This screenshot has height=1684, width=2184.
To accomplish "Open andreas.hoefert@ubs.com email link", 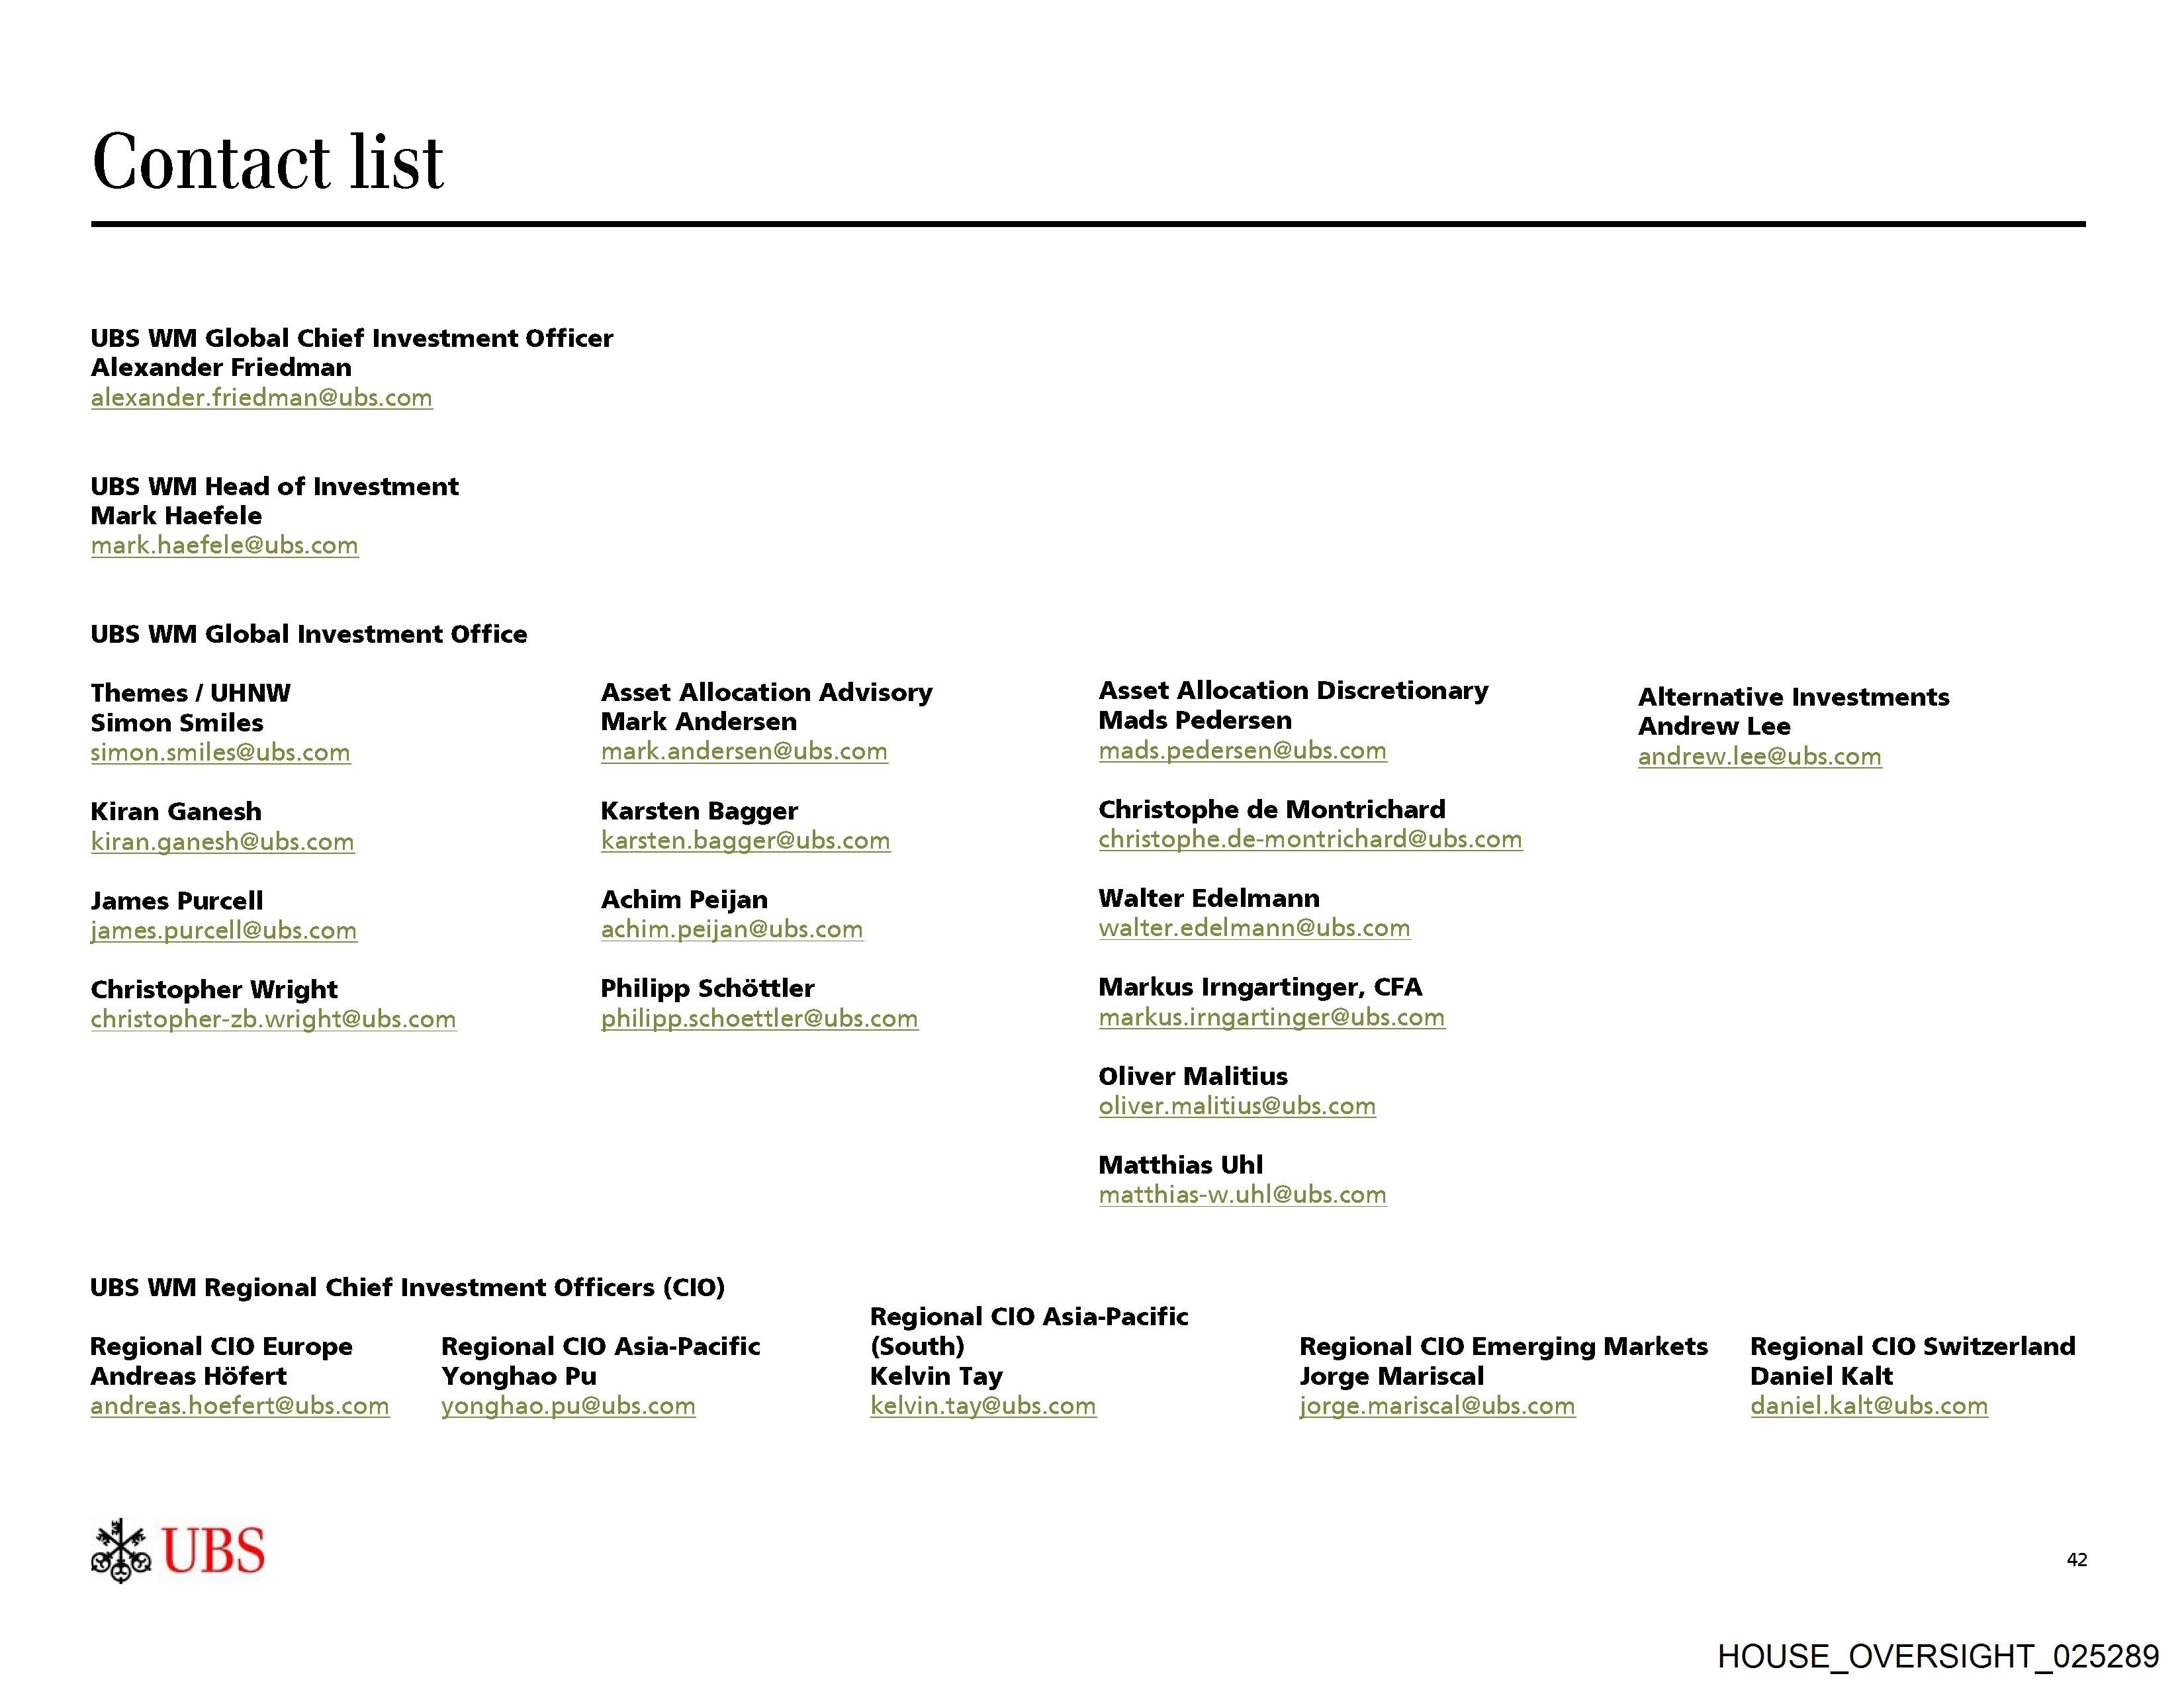I will pyautogui.click(x=239, y=1406).
